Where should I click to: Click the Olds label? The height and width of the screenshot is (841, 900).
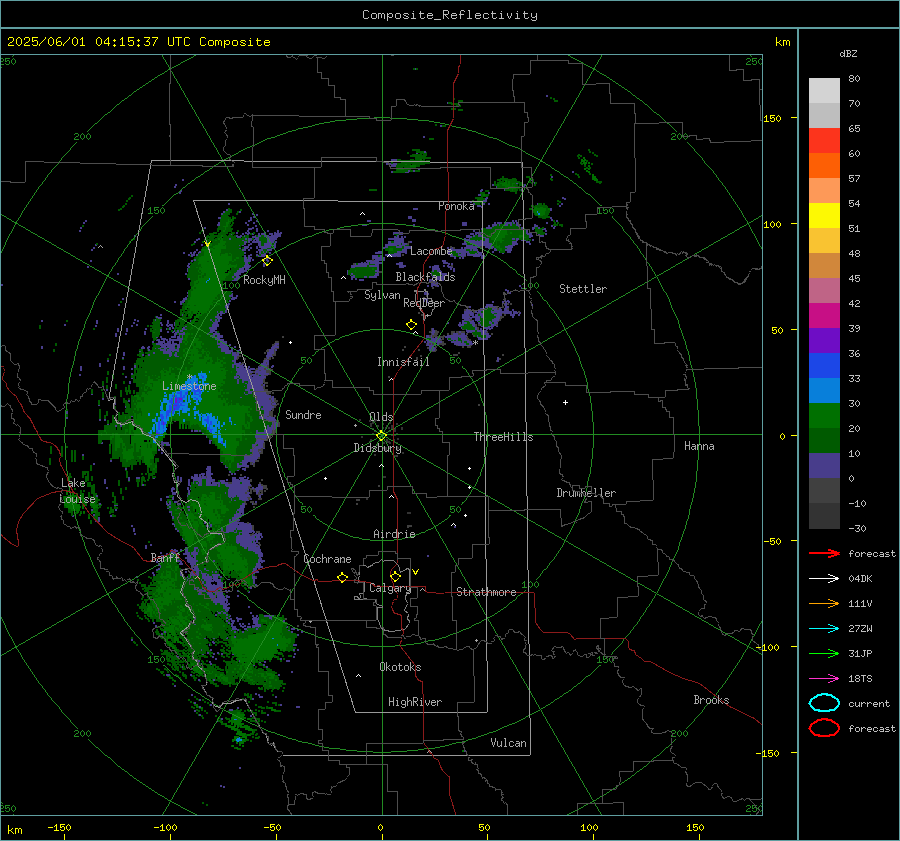point(381,417)
